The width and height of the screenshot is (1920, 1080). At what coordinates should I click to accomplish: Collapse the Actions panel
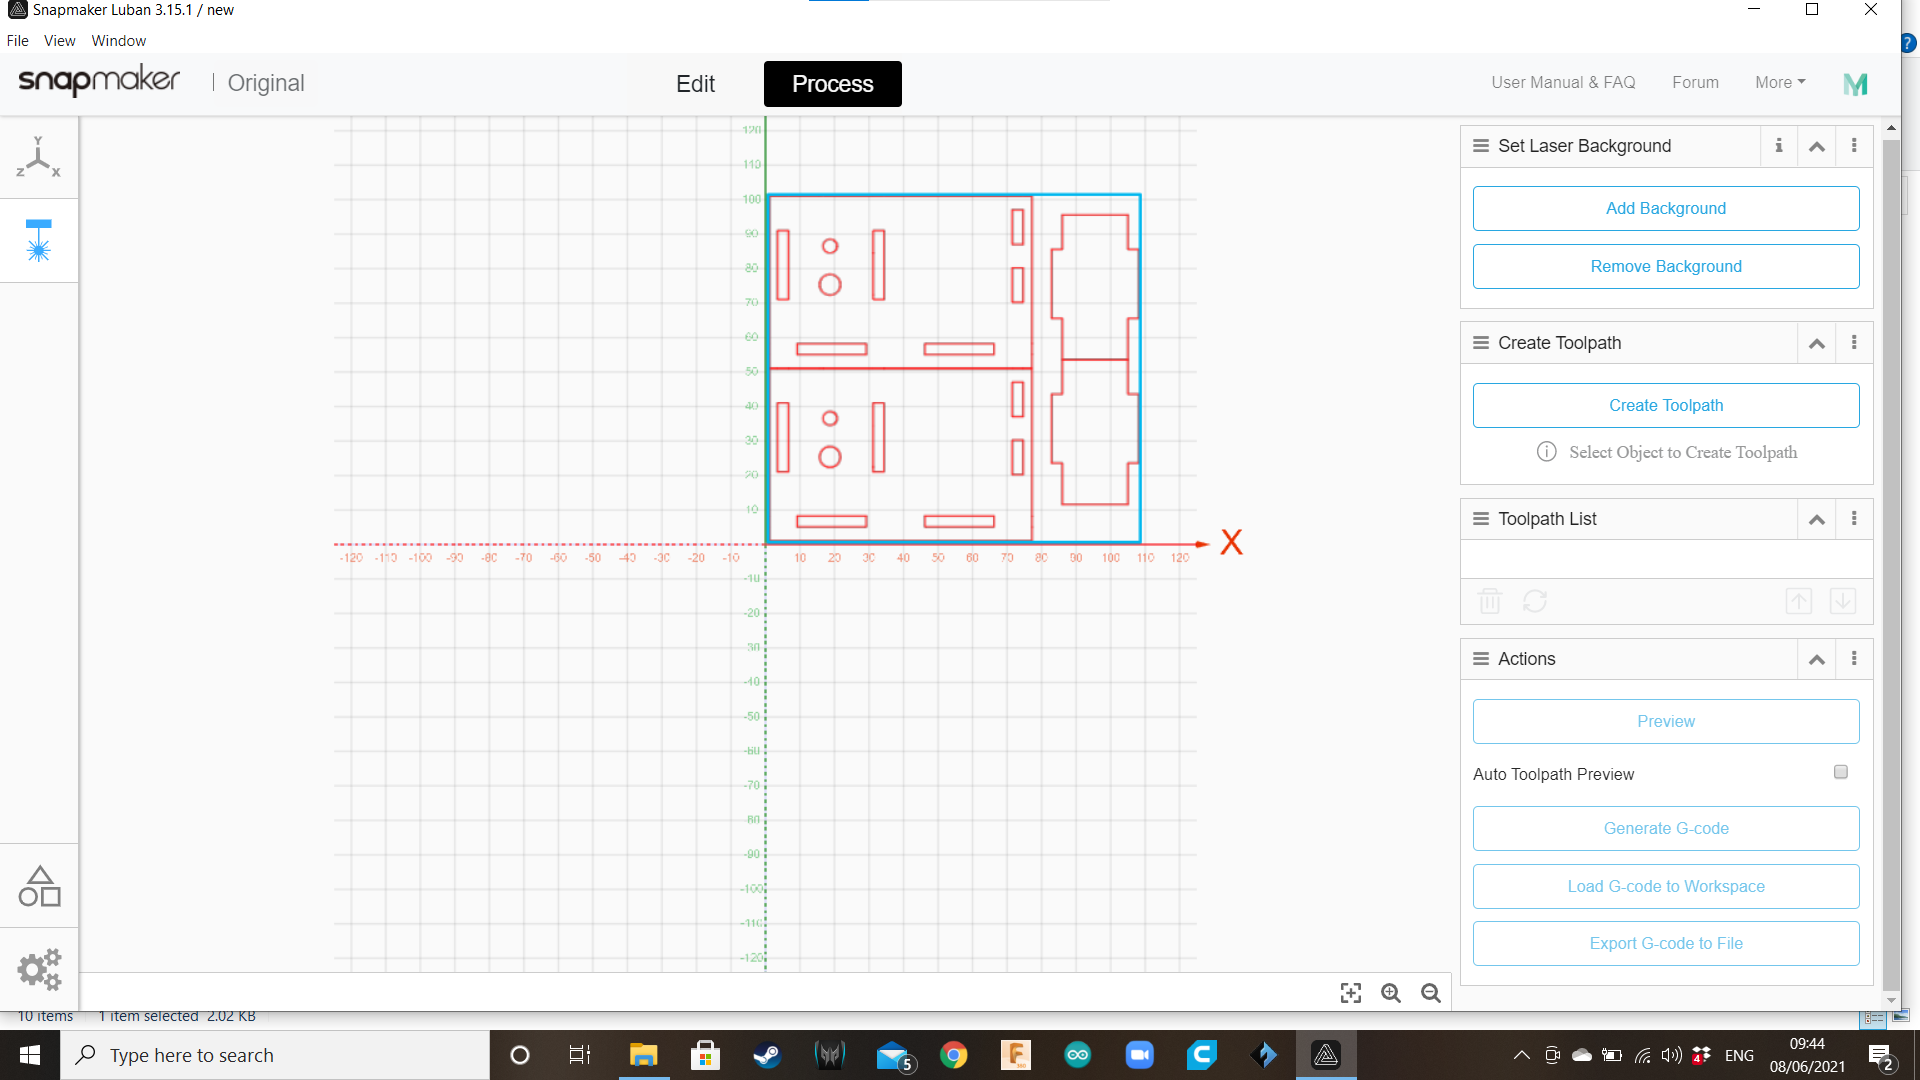[1816, 659]
